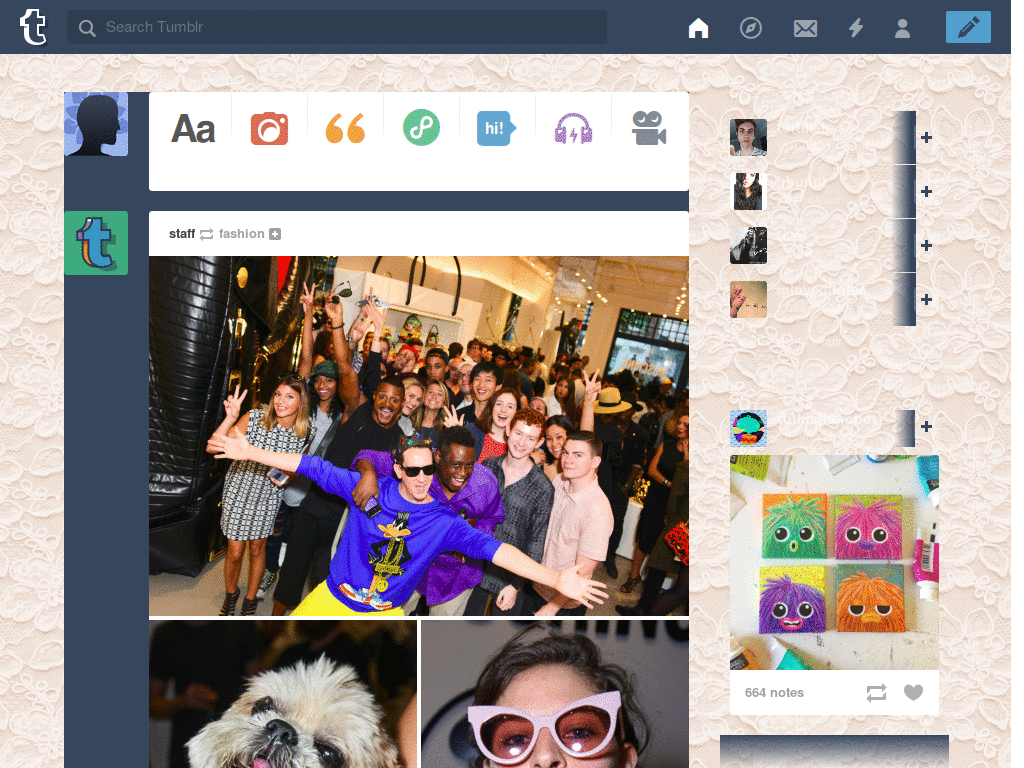The height and width of the screenshot is (768, 1024).
Task: Create a Quote post icon
Action: (x=345, y=128)
